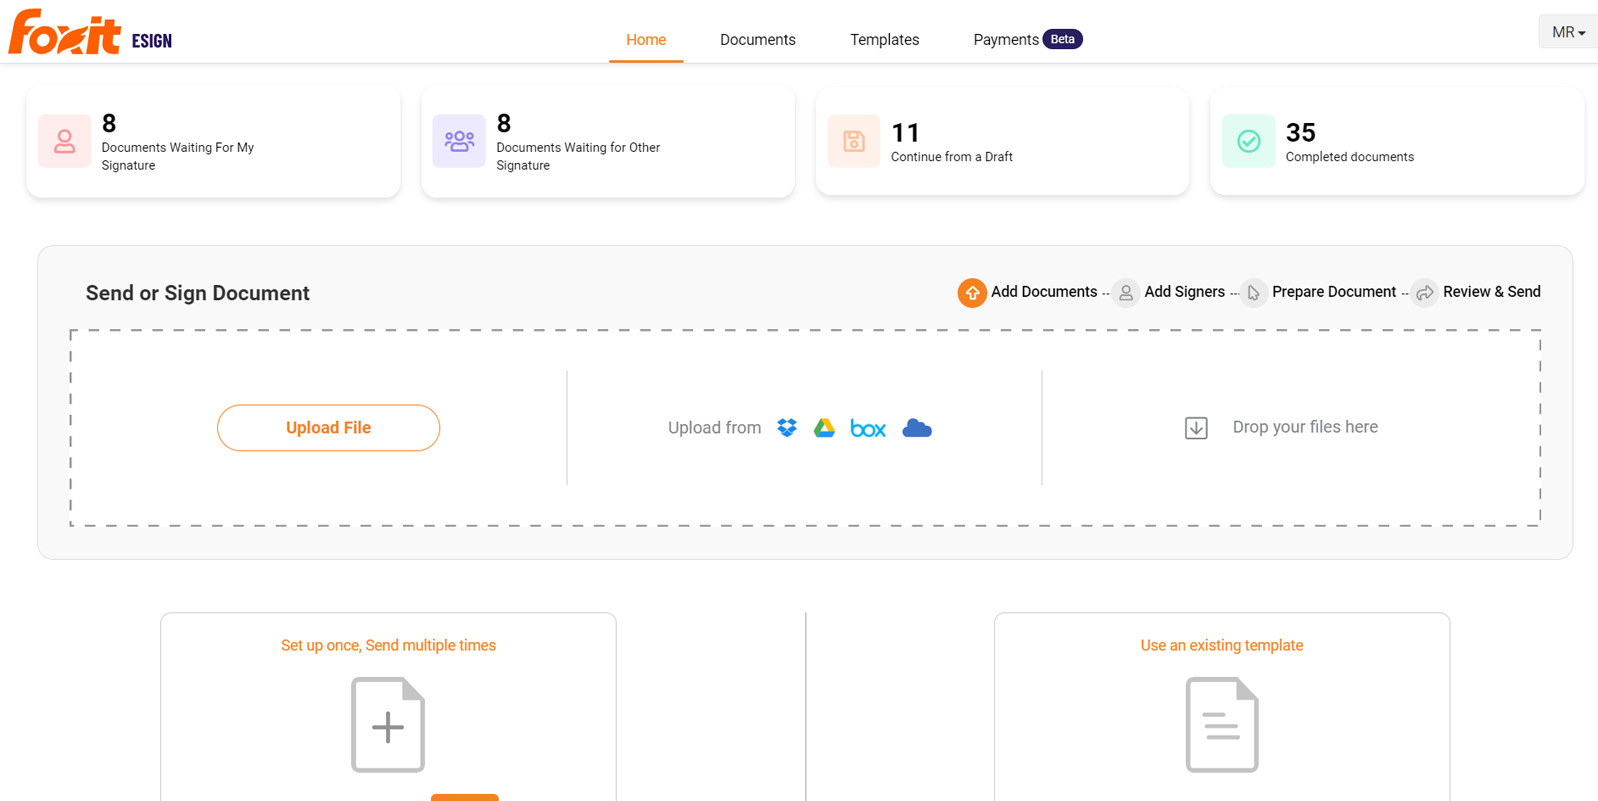
Task: Upload from Dropbox
Action: click(787, 428)
